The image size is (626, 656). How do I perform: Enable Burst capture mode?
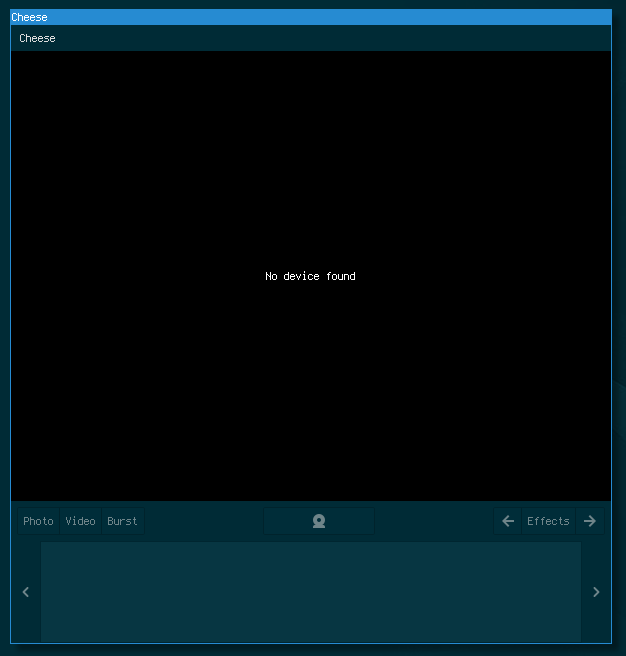(122, 521)
